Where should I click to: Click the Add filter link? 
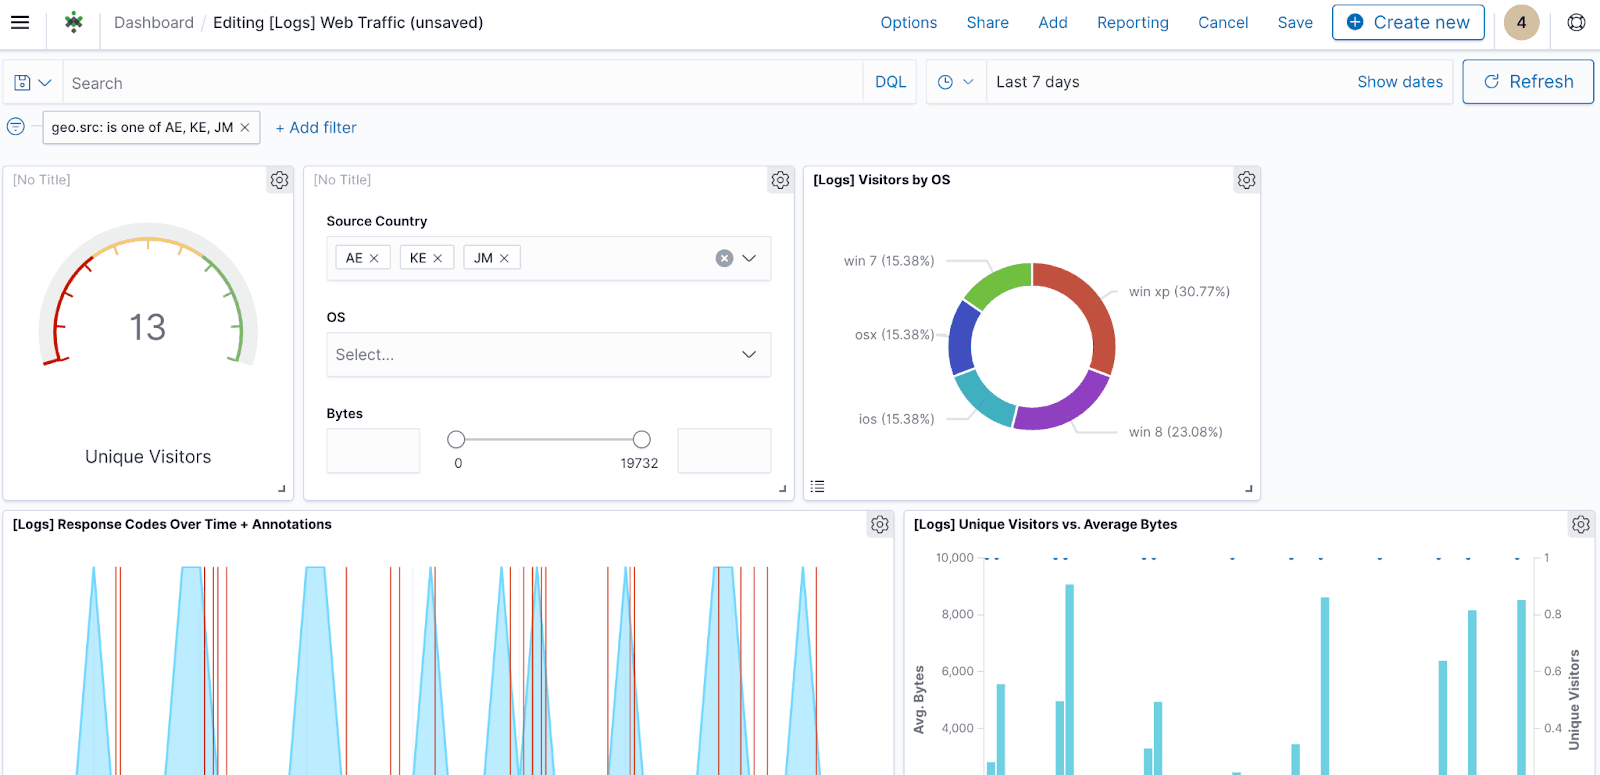pos(316,128)
